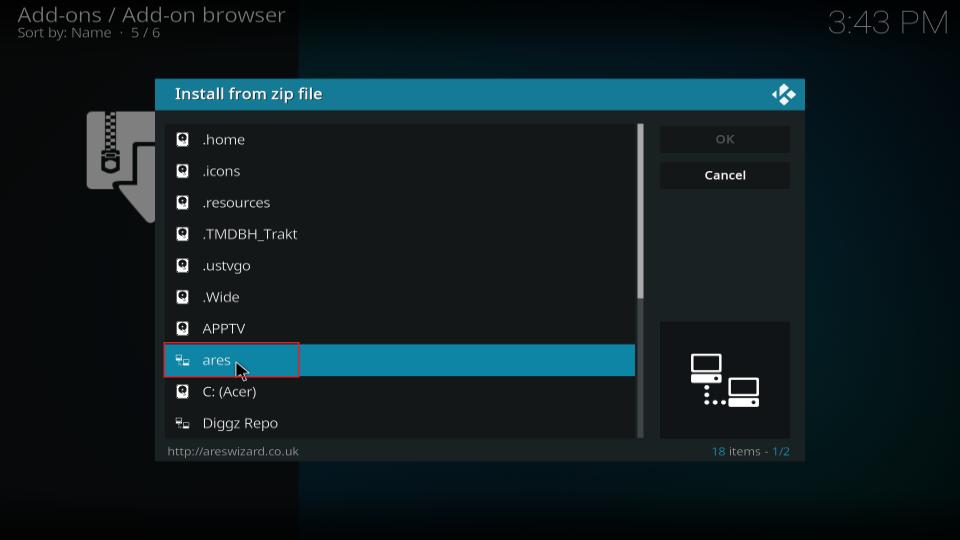960x540 pixels.
Task: Click the network icon beside ares
Action: pyautogui.click(x=182, y=360)
